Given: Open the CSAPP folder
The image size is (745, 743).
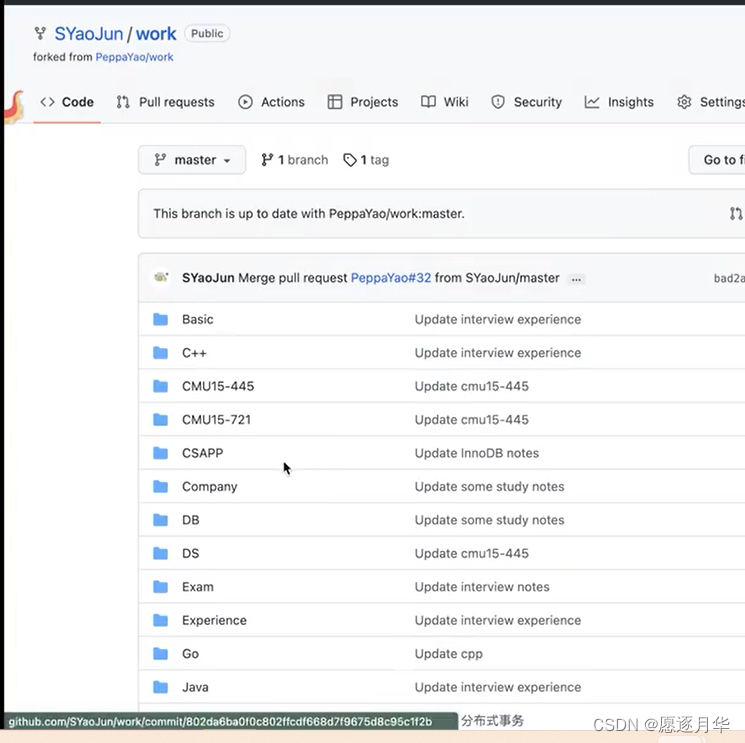Looking at the screenshot, I should pos(202,453).
